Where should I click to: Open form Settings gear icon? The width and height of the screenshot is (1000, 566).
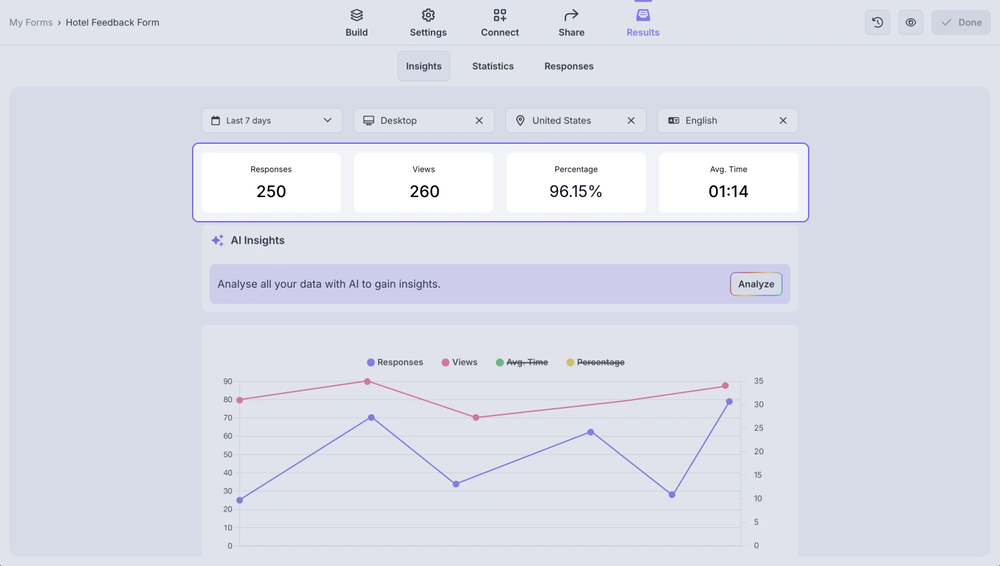coord(428,15)
